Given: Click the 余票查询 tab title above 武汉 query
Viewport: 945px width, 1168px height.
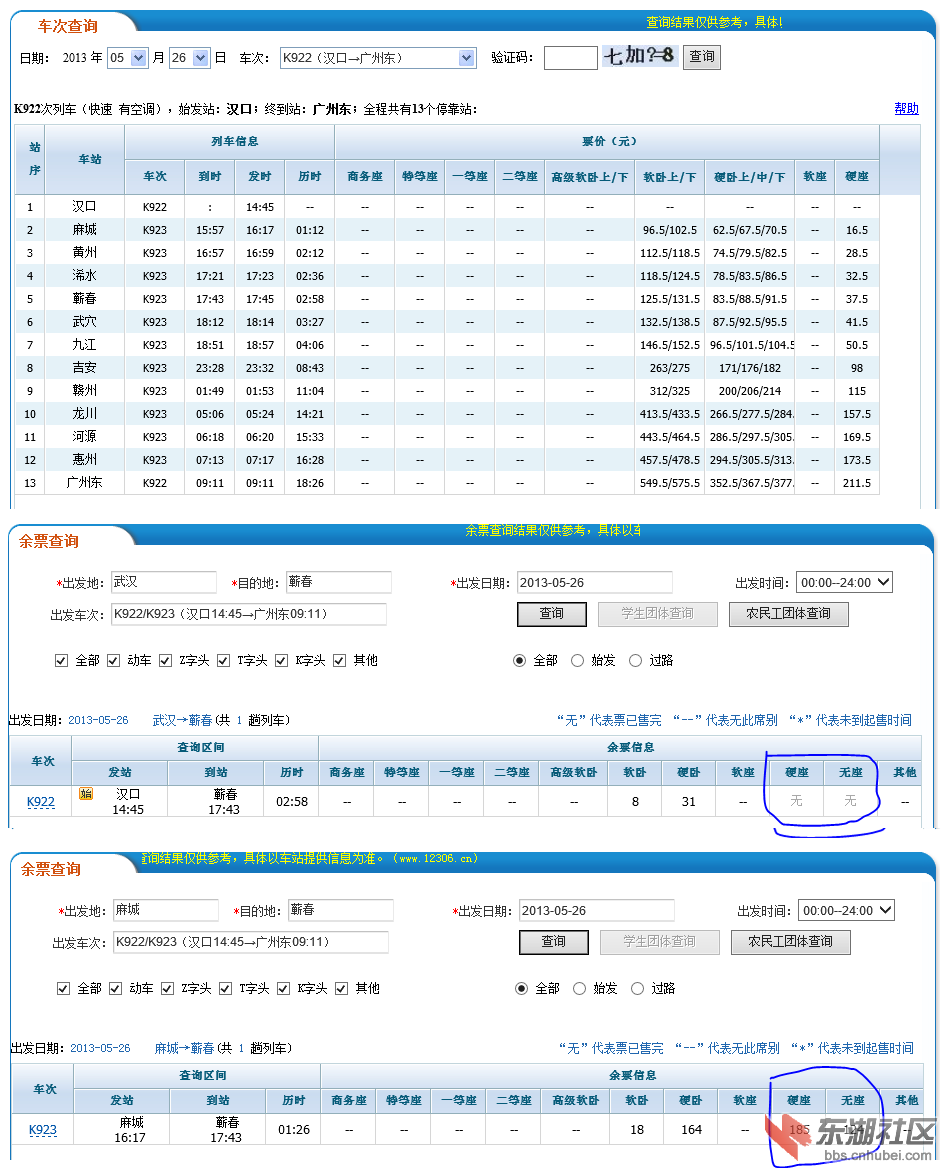Looking at the screenshot, I should pos(49,542).
